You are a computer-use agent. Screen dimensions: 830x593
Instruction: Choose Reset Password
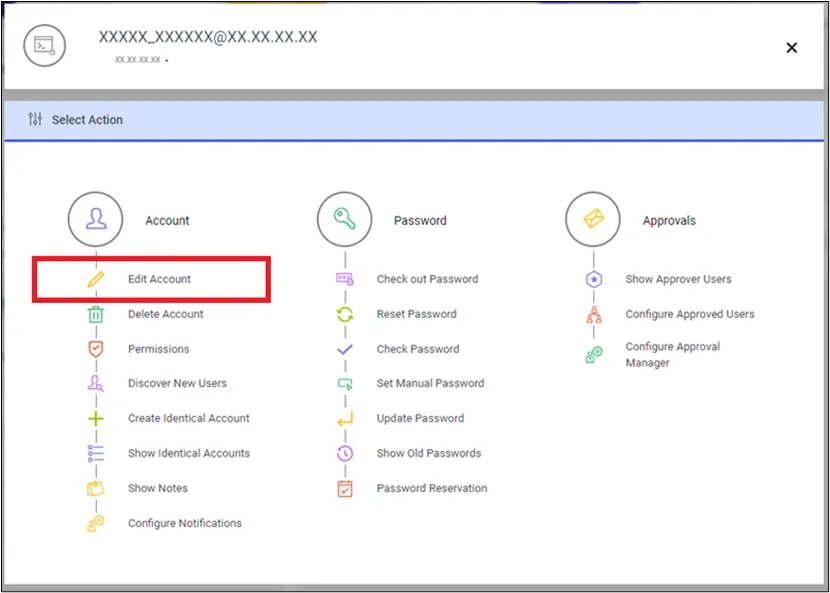[417, 314]
